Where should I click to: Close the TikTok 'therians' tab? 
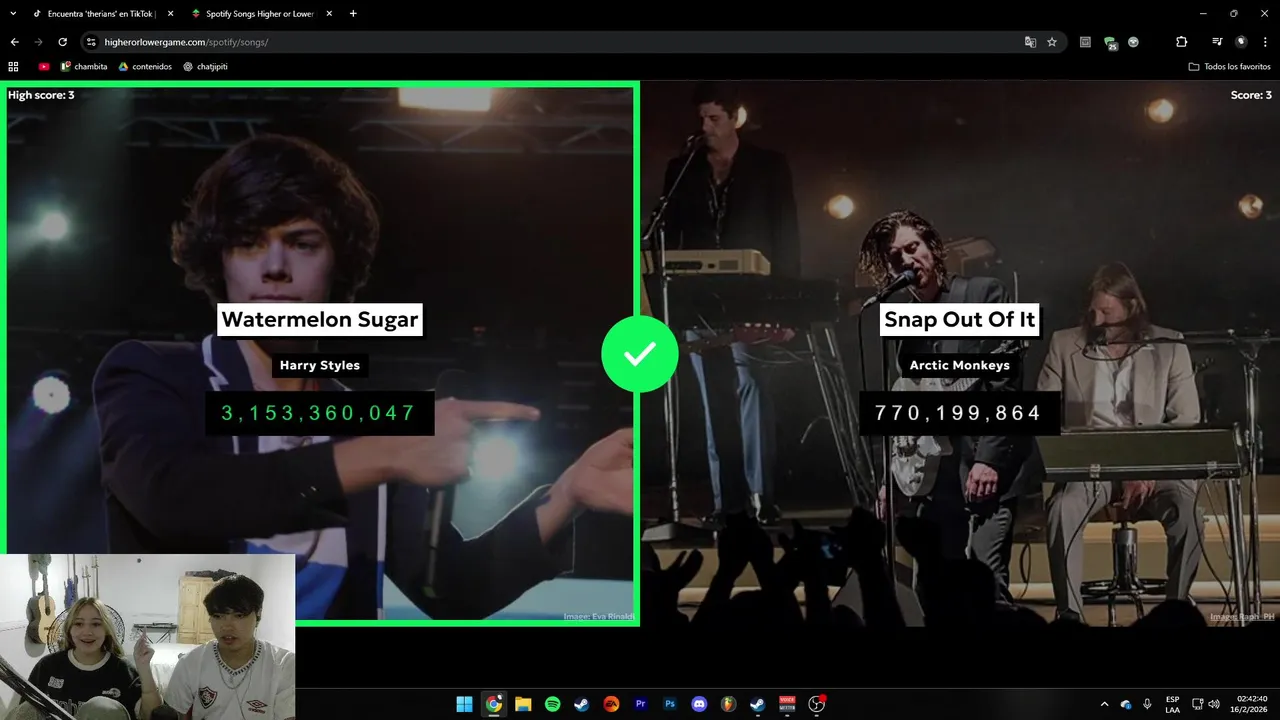click(170, 14)
